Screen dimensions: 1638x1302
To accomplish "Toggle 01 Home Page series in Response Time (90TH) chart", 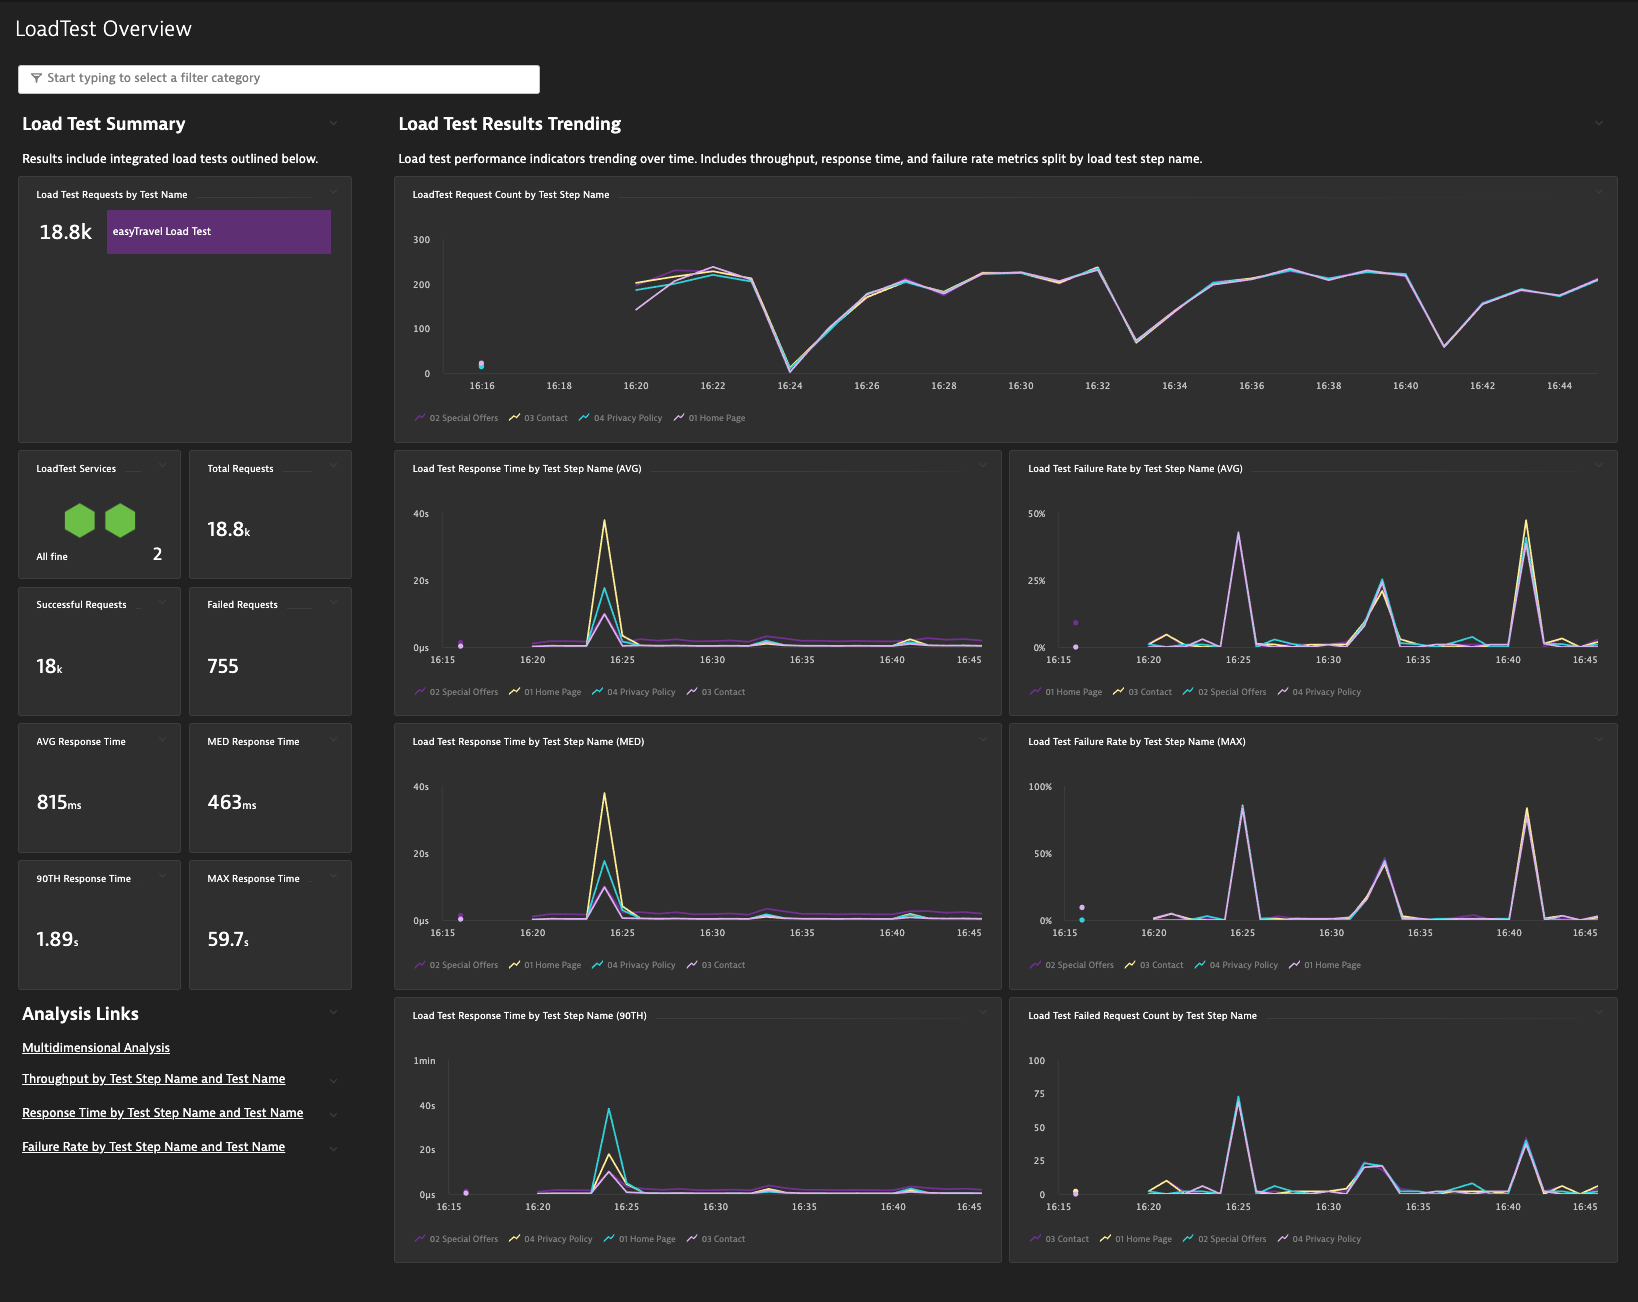I will [x=639, y=1239].
